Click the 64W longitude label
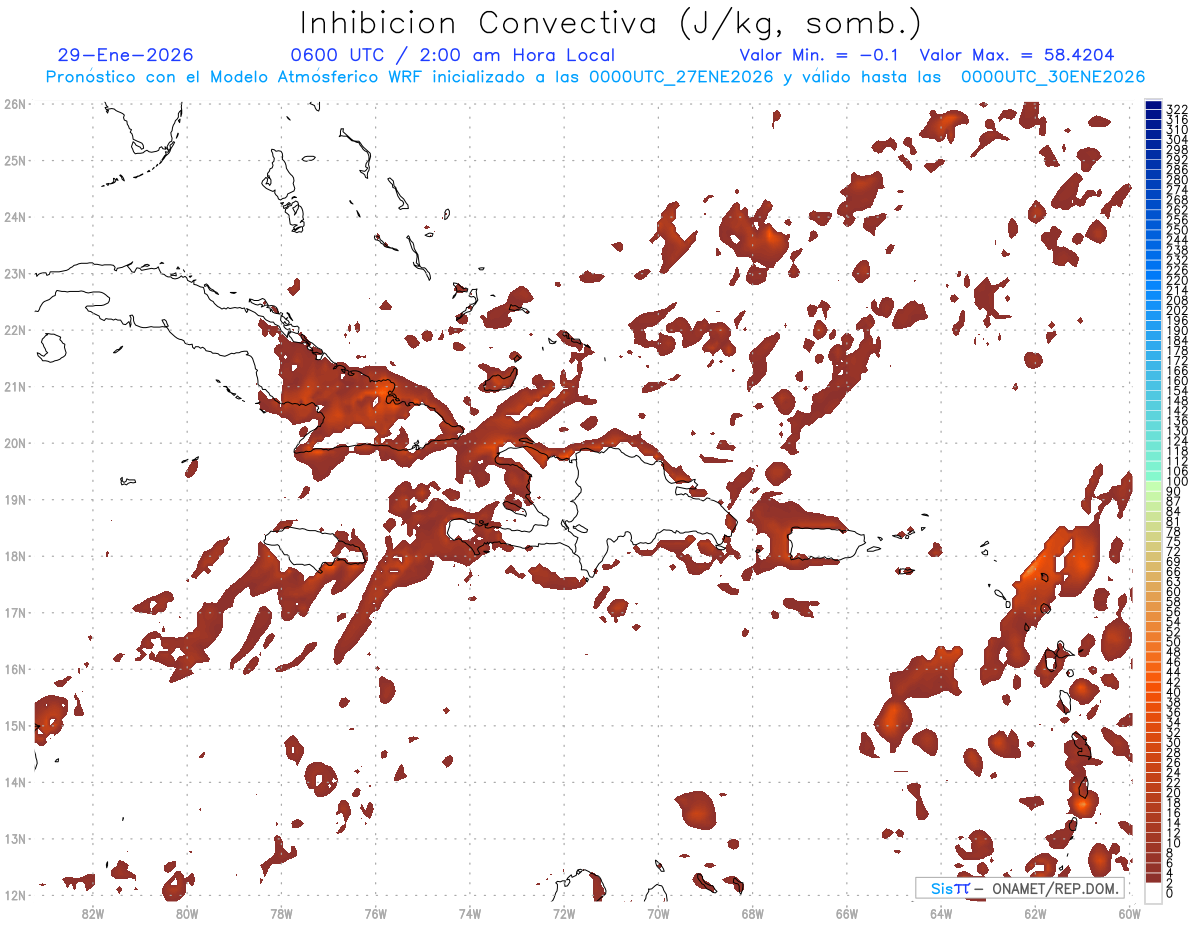Viewport: 1200px width, 927px height. [x=941, y=913]
